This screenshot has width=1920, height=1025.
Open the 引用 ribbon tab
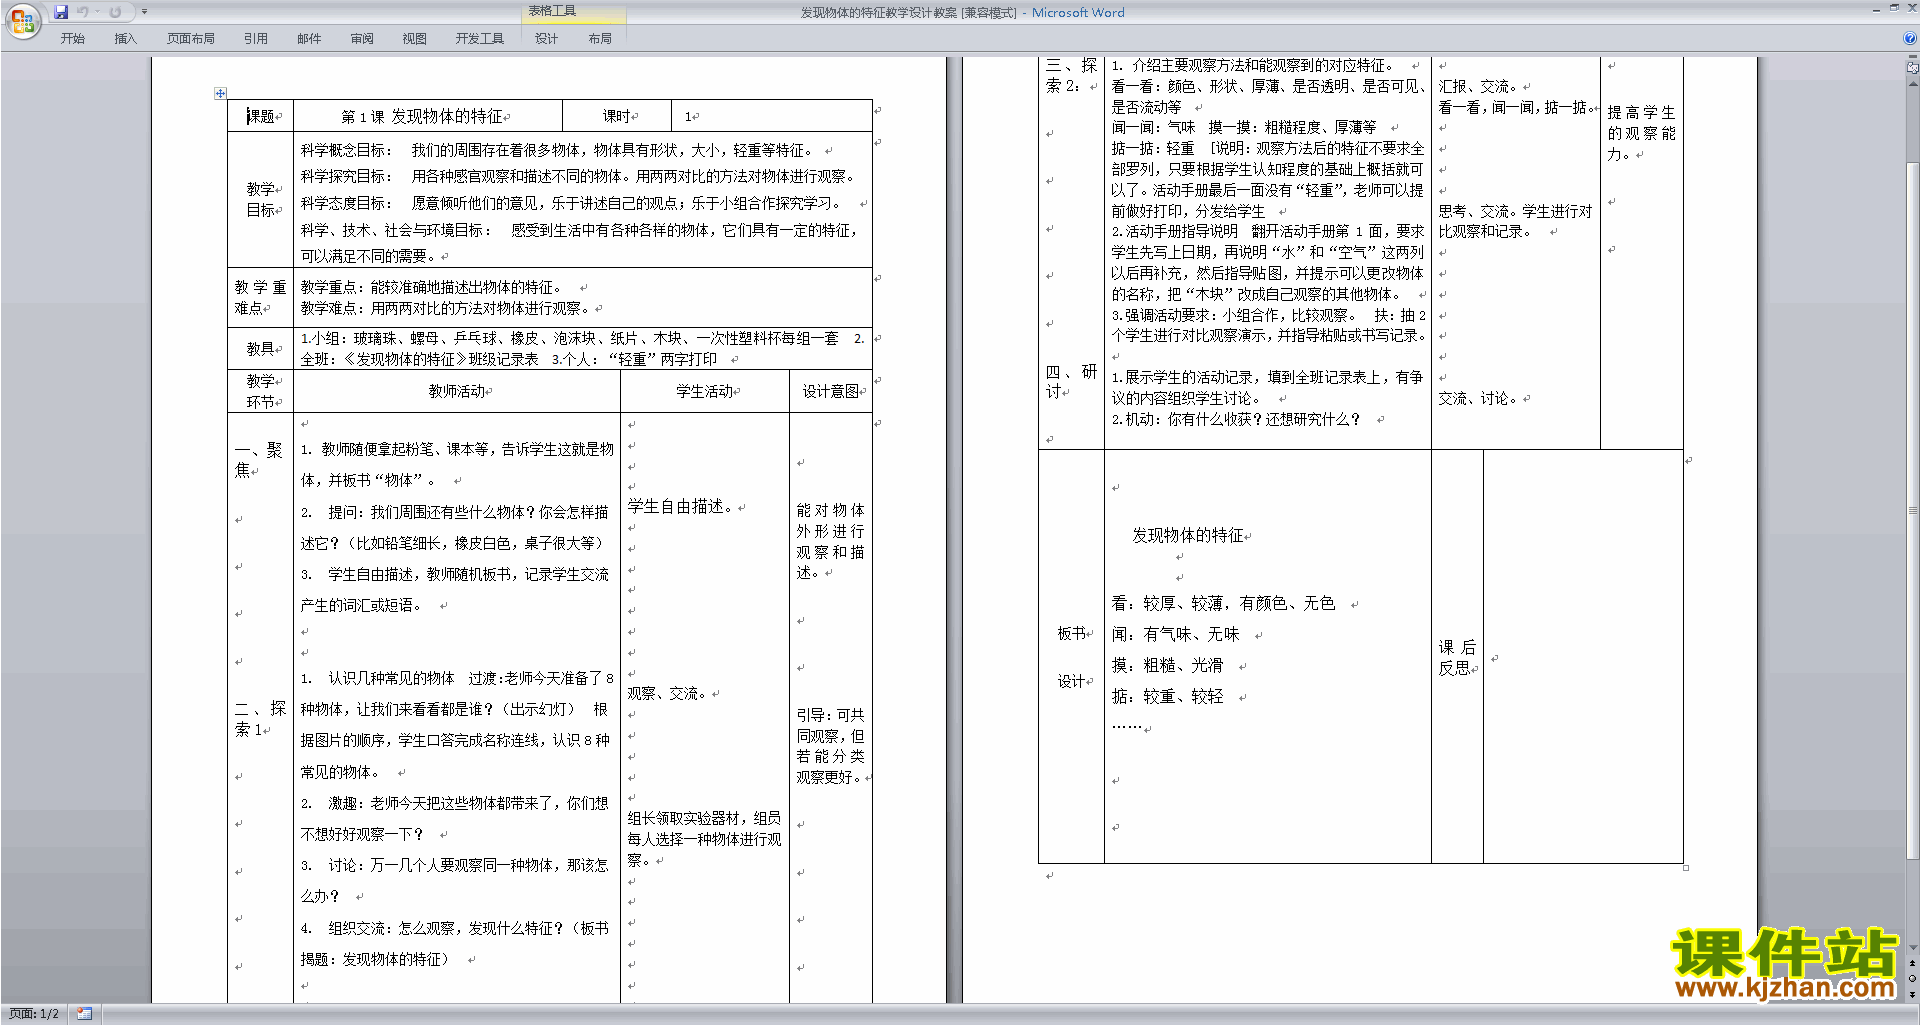[256, 38]
